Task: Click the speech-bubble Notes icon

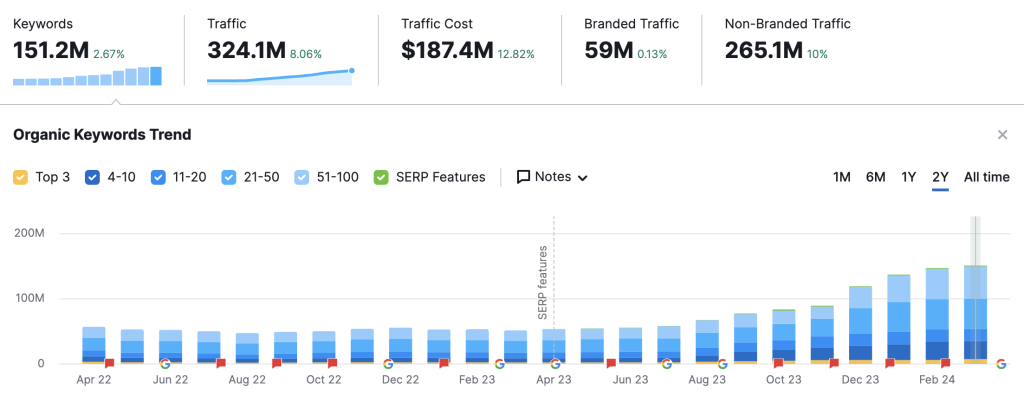Action: click(x=523, y=177)
